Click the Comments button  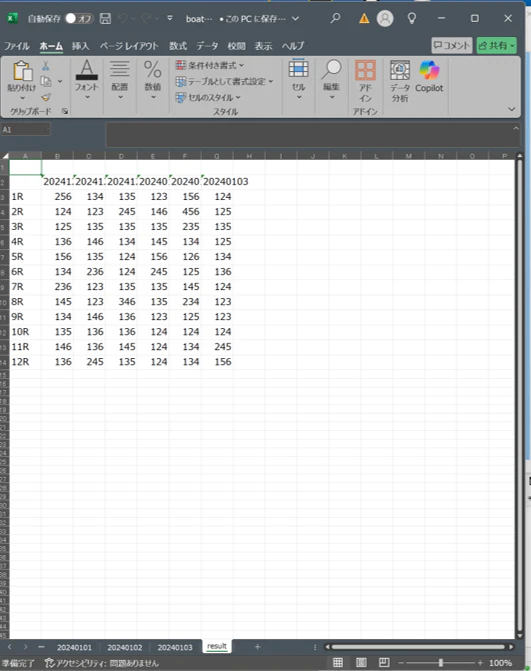[x=451, y=45]
